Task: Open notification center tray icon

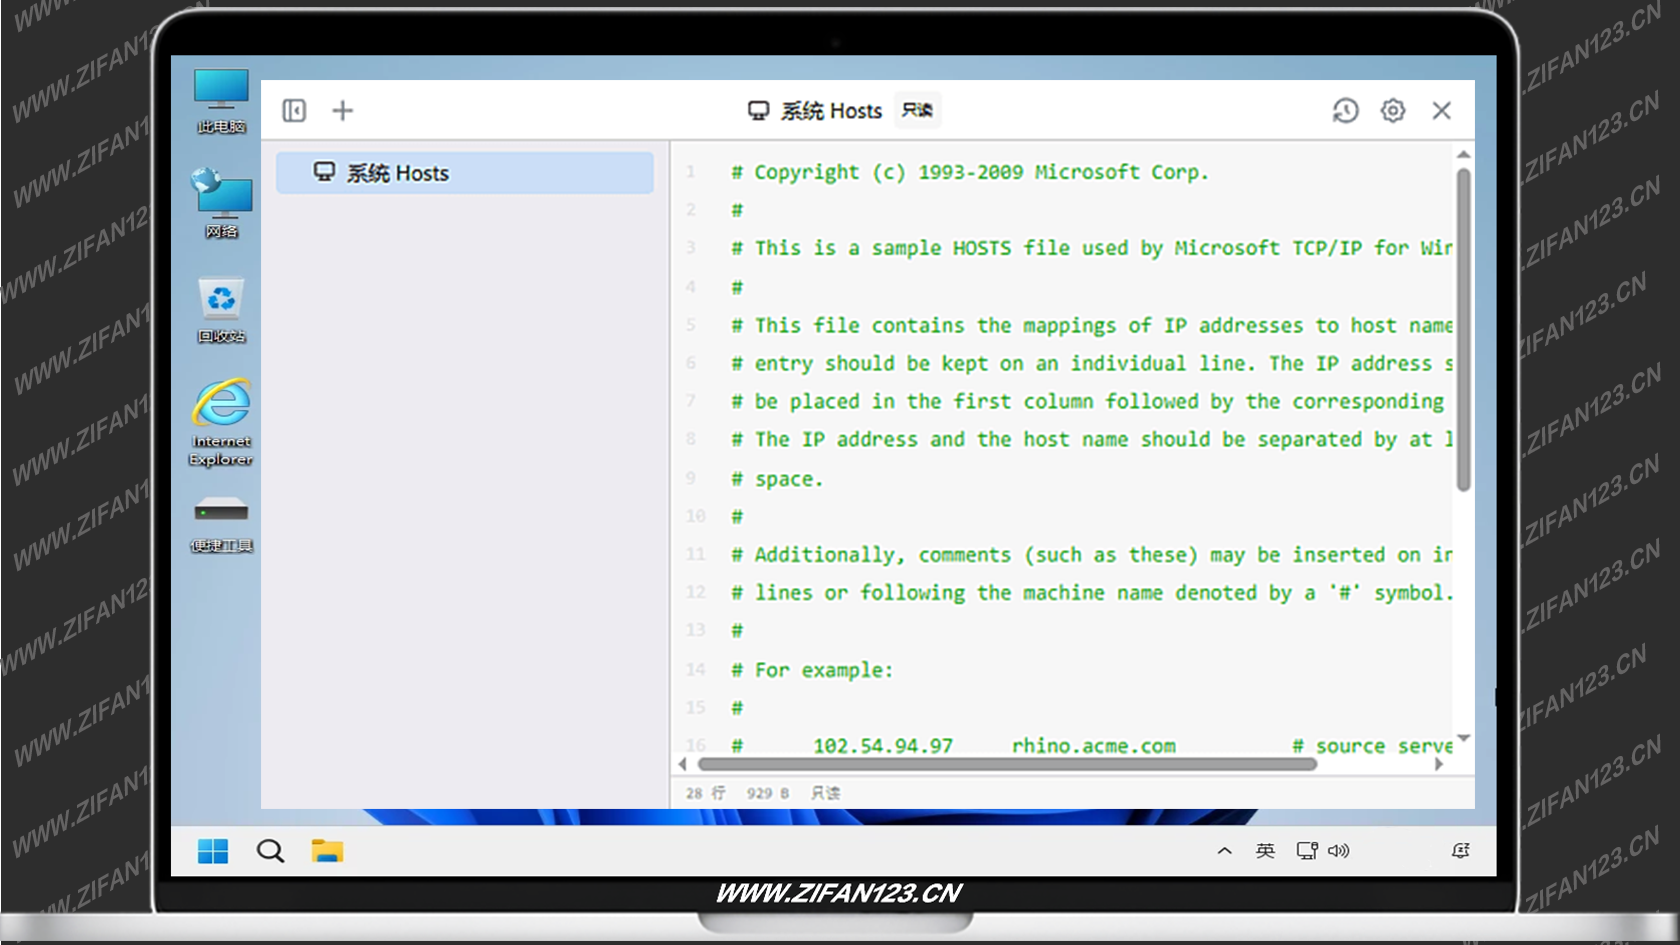Action: pos(1460,851)
